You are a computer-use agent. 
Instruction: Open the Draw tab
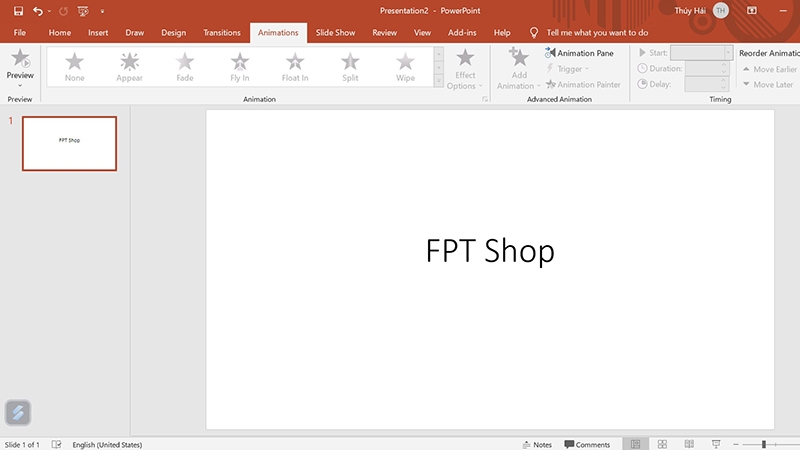(135, 33)
